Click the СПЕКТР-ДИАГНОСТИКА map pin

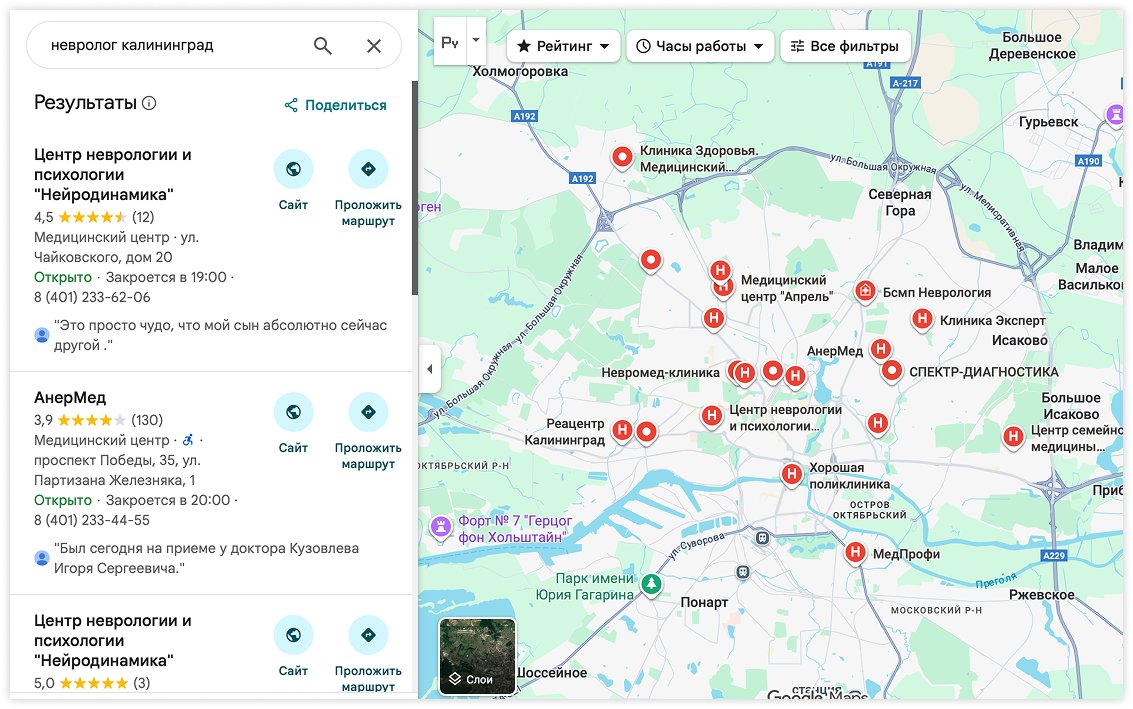pyautogui.click(x=892, y=370)
